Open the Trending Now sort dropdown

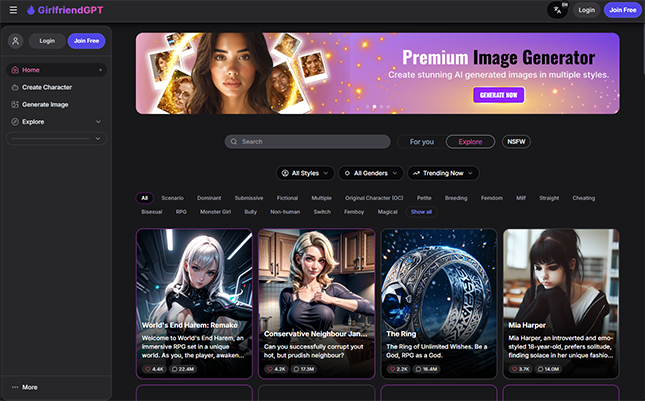click(443, 173)
